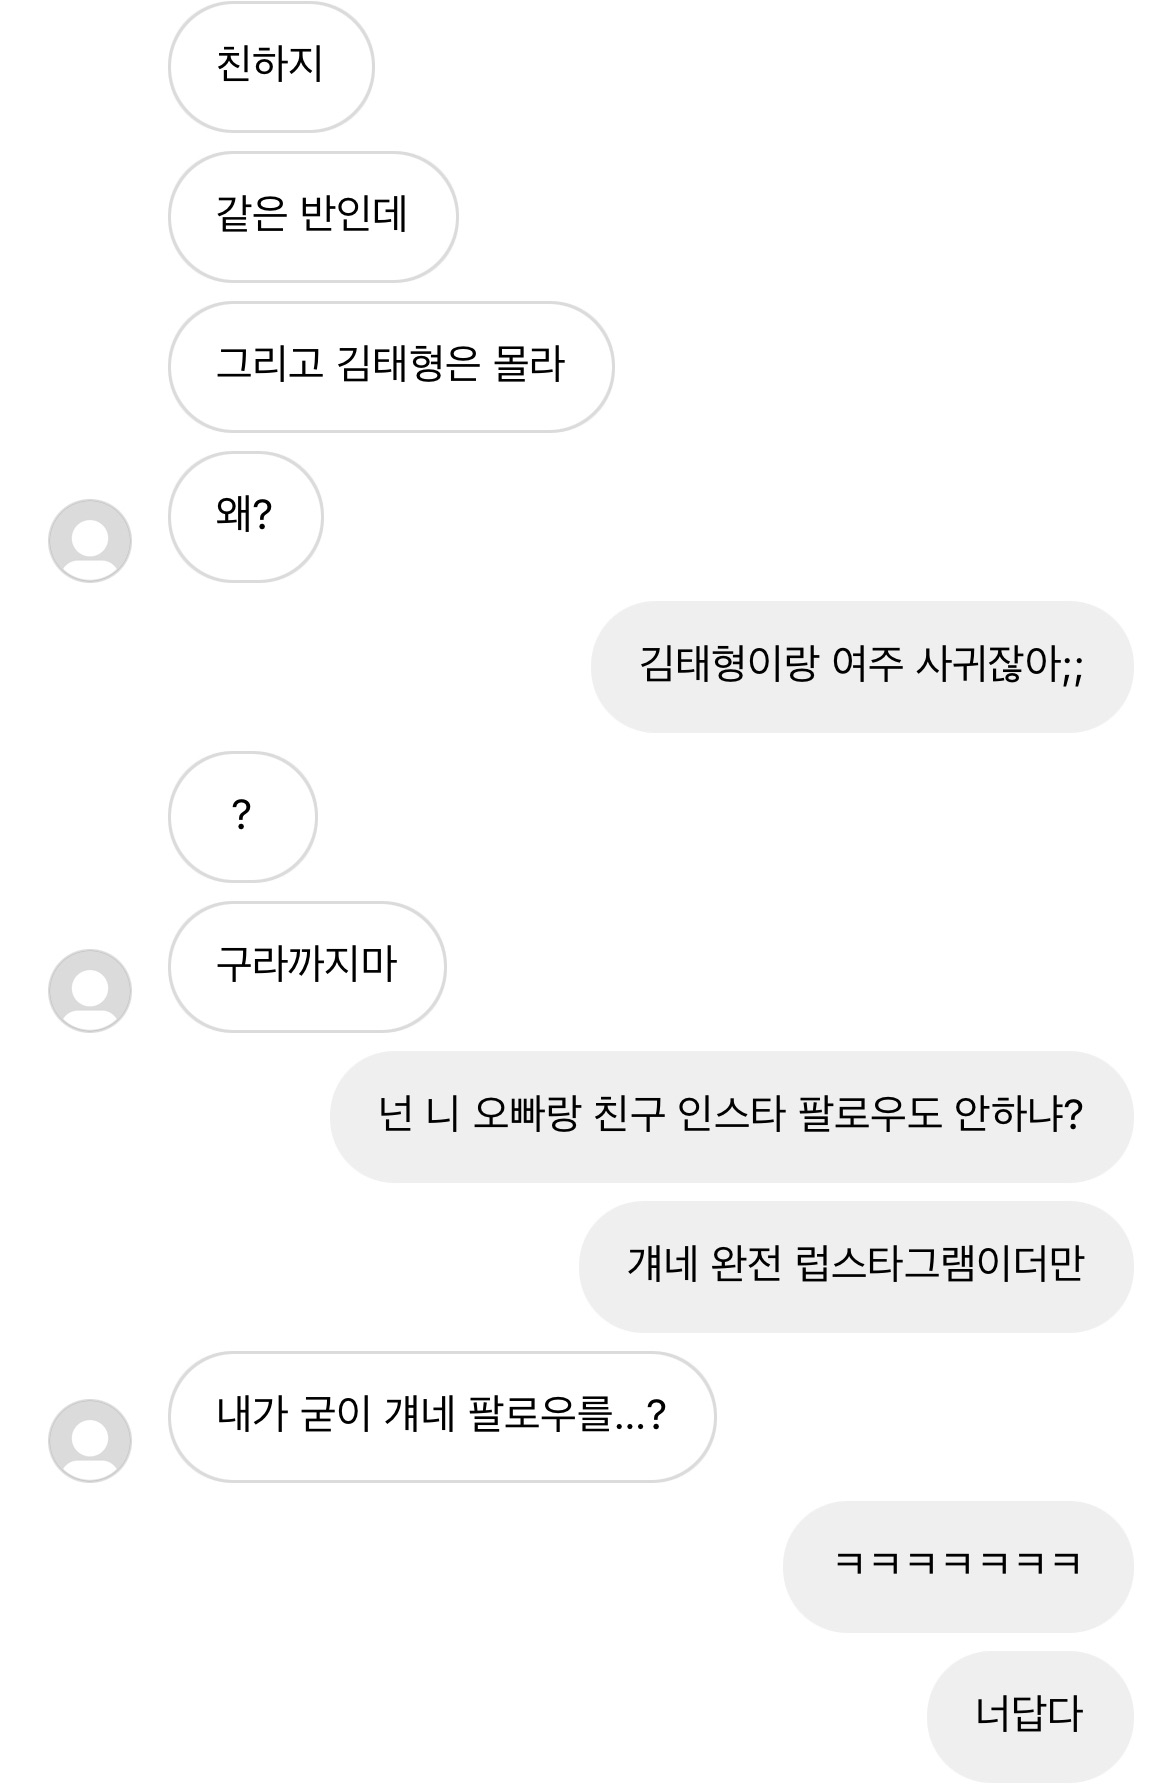Screen dimensions: 1170x1791
Task: Select the sent message "김태형이랑 여주 사귀잖아;;"
Action: [x=861, y=666]
